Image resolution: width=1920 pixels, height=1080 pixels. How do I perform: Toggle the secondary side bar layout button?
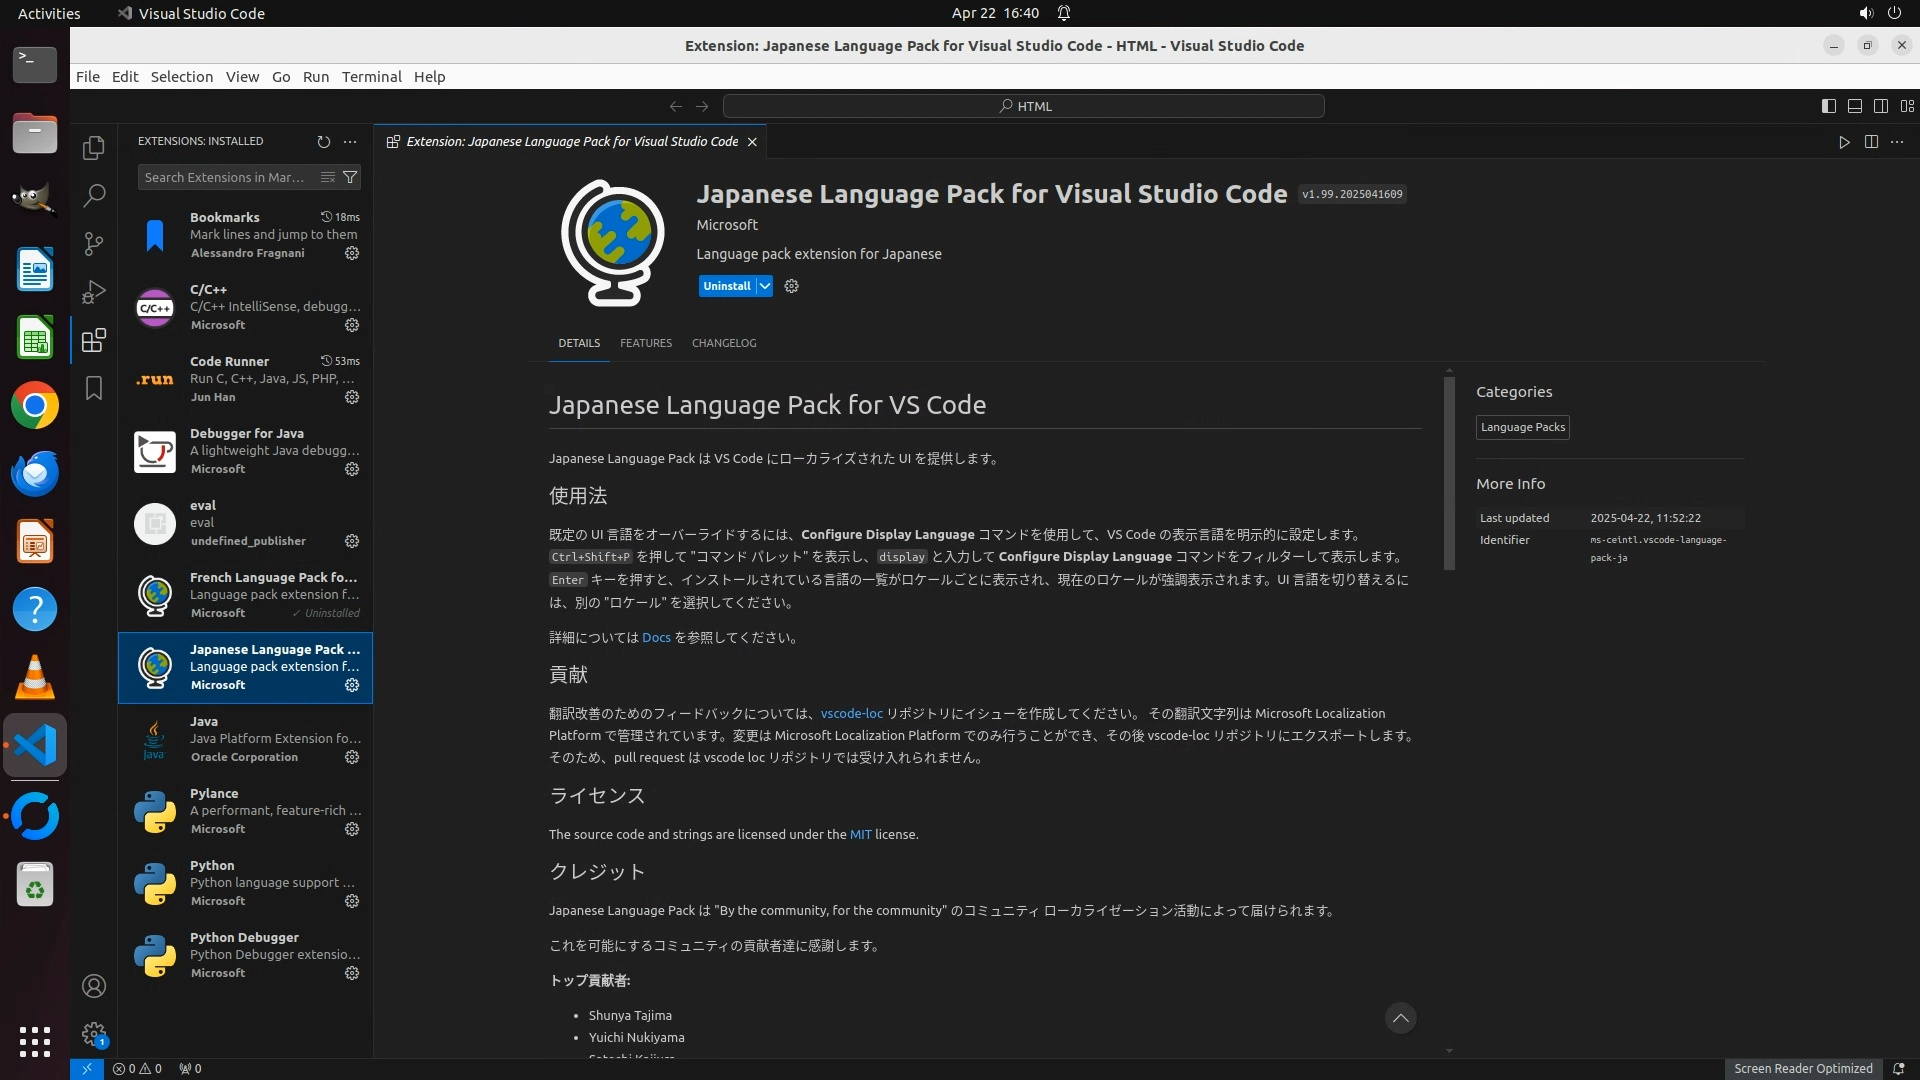click(1880, 106)
